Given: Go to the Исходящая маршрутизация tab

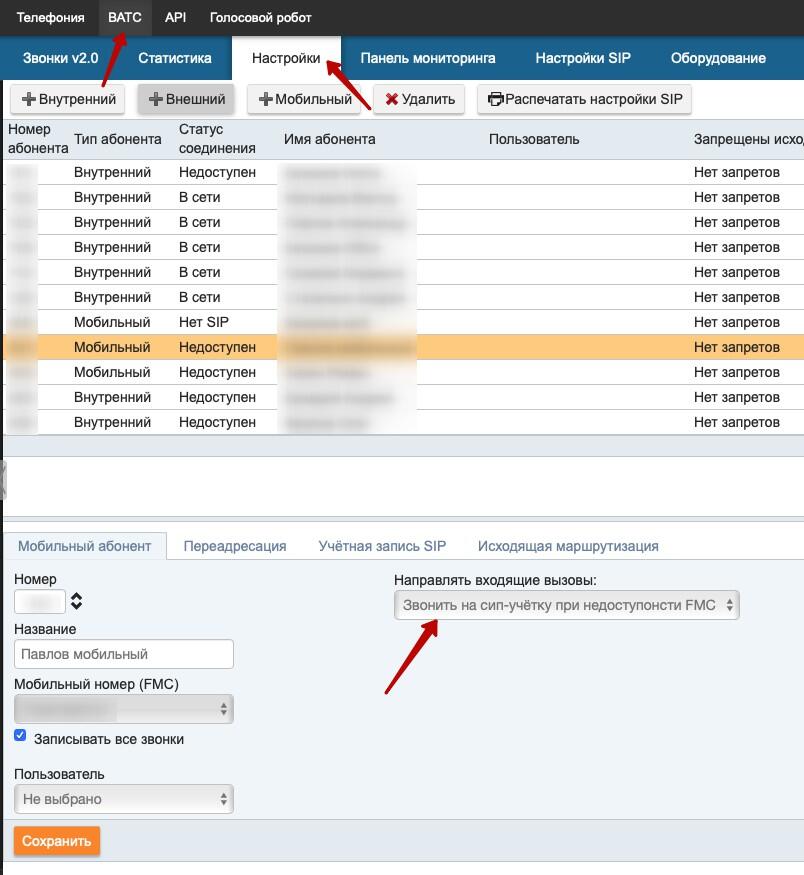Looking at the screenshot, I should pos(567,546).
